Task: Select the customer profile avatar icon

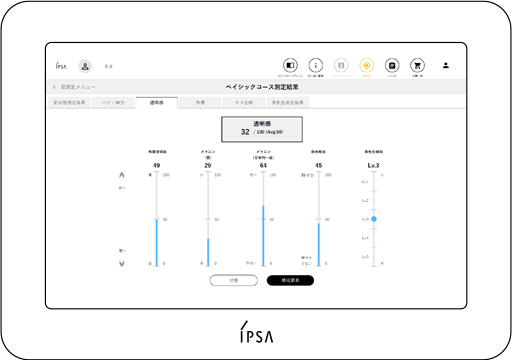Action: coord(85,66)
